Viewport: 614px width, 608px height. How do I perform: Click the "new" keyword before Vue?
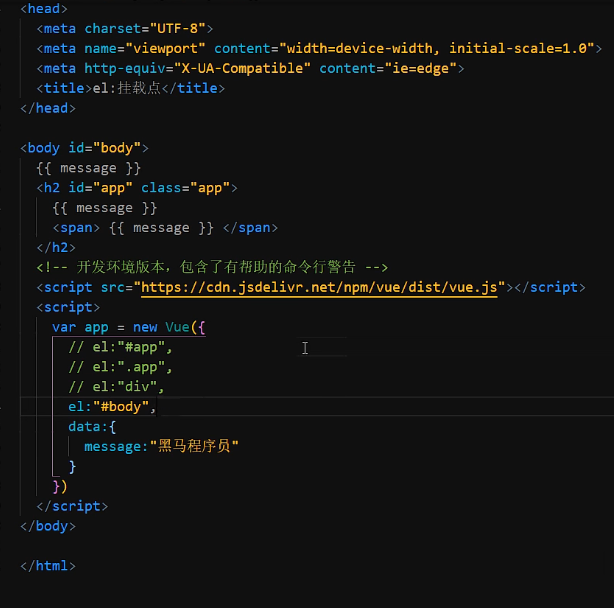(145, 327)
